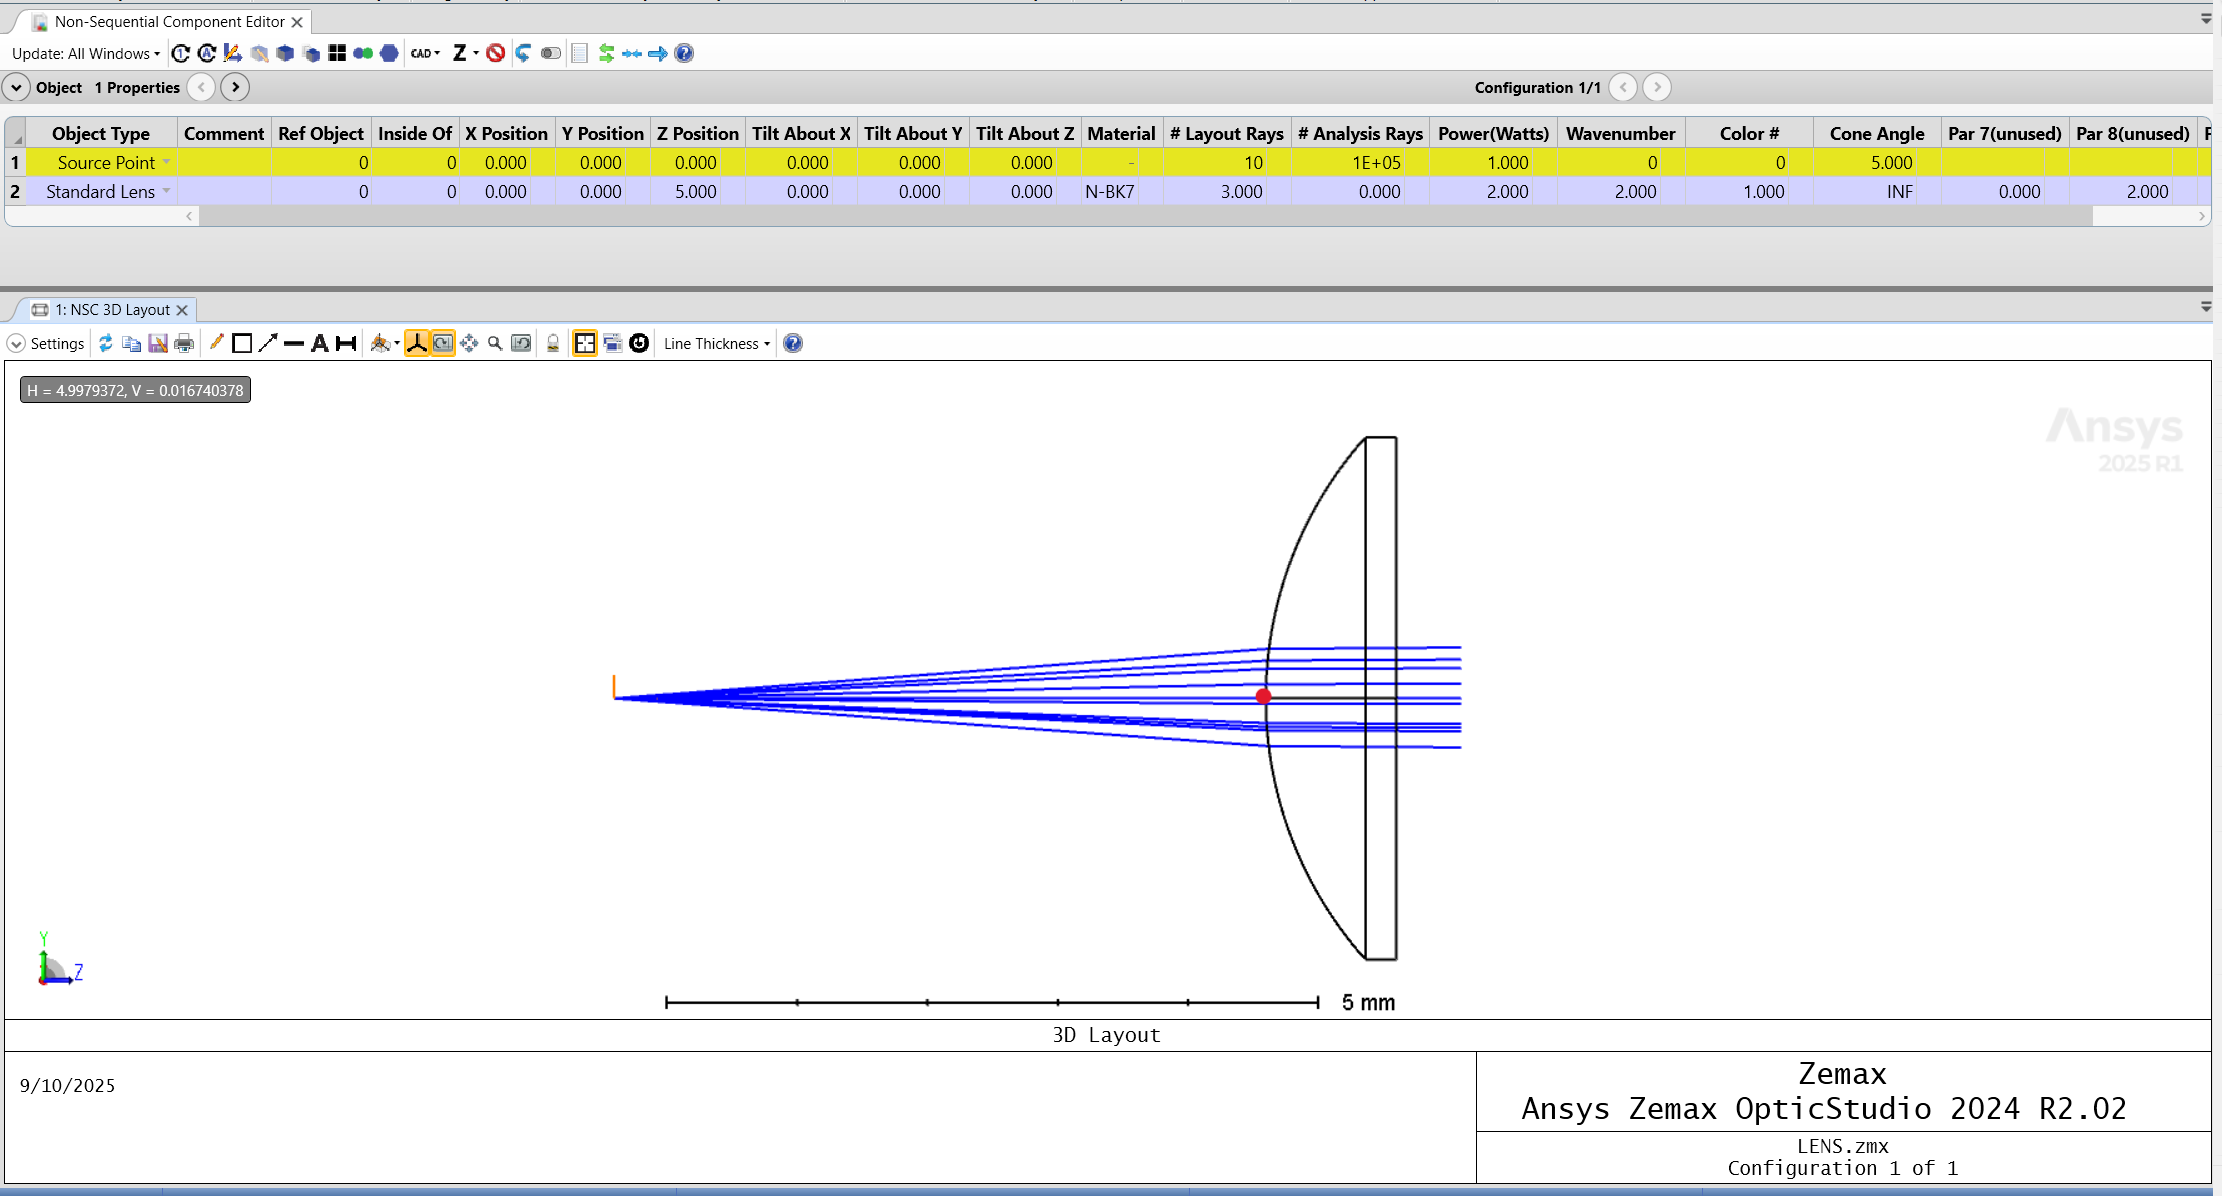The height and width of the screenshot is (1196, 2222).
Task: Click the Refresh icon in the layout toolbar
Action: 106,343
